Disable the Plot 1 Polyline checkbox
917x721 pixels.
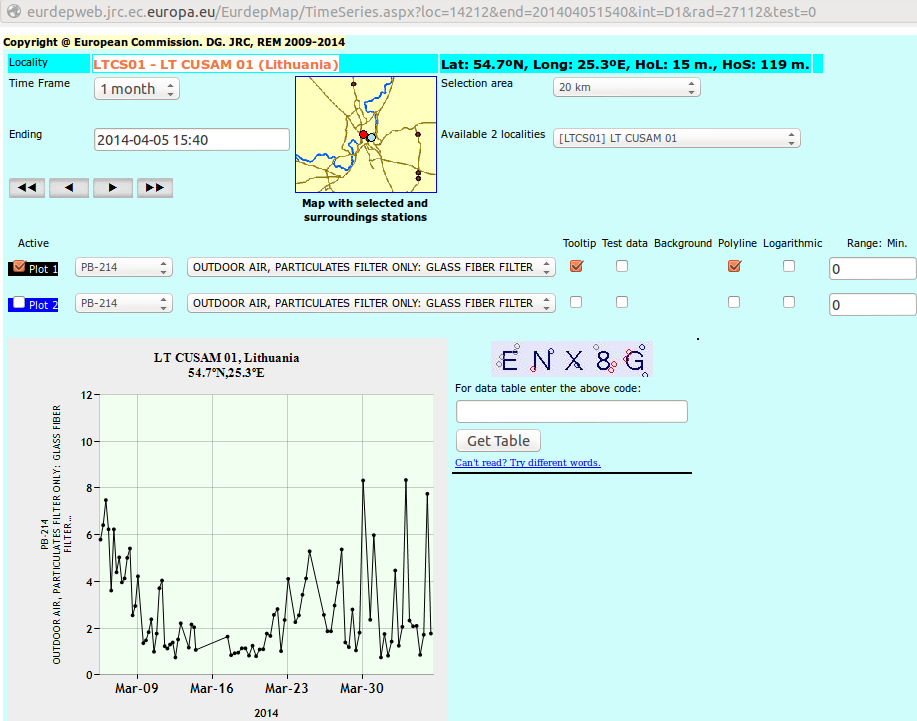click(735, 266)
